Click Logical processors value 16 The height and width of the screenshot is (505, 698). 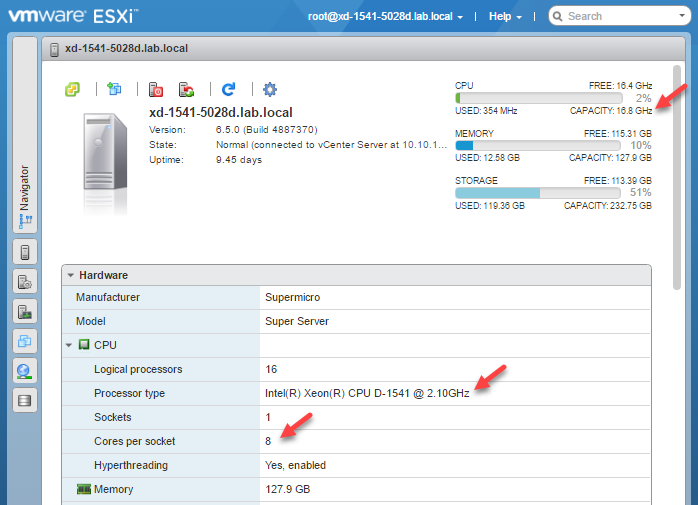point(271,369)
